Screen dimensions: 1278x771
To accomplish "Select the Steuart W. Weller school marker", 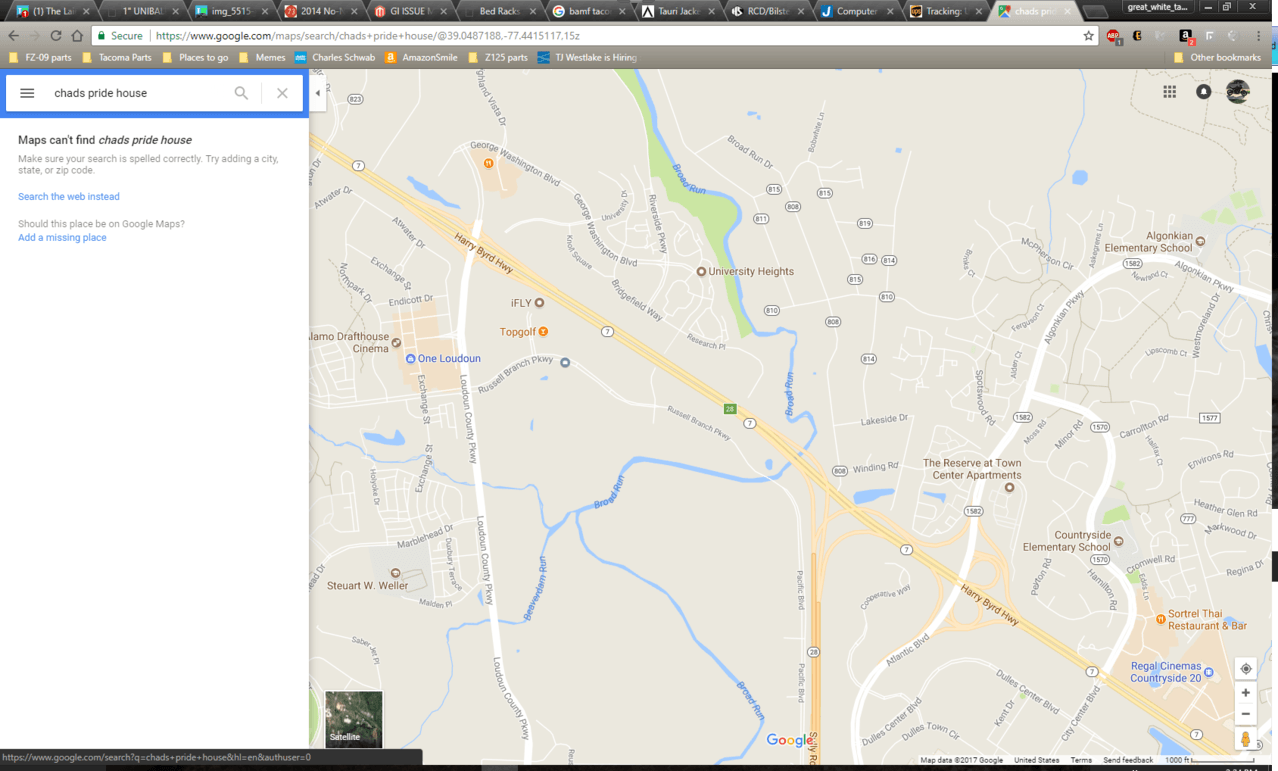I will pos(395,573).
